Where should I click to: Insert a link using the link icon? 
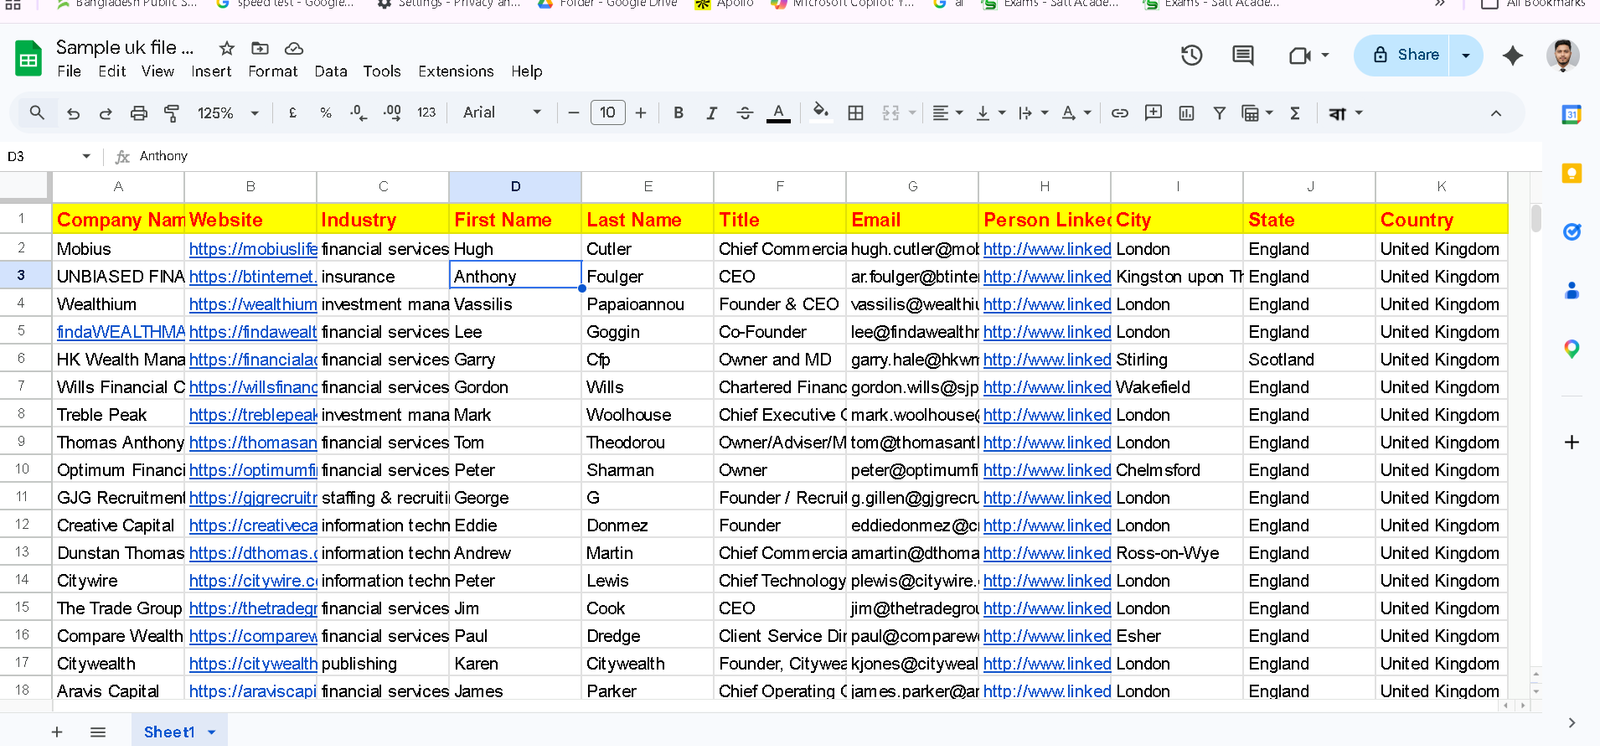(x=1120, y=113)
